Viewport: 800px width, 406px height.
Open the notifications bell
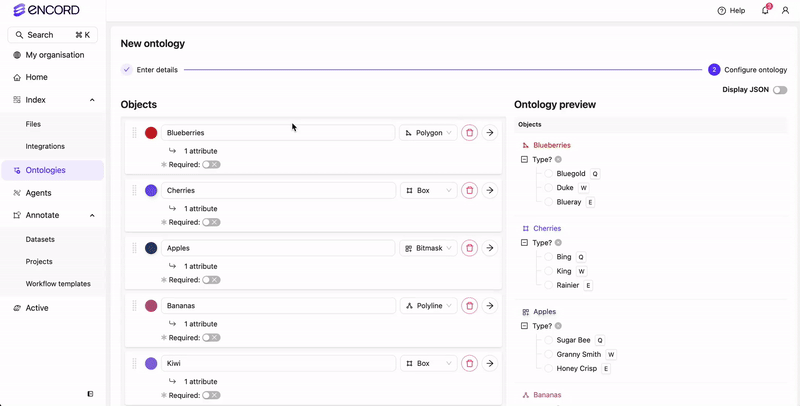(765, 10)
